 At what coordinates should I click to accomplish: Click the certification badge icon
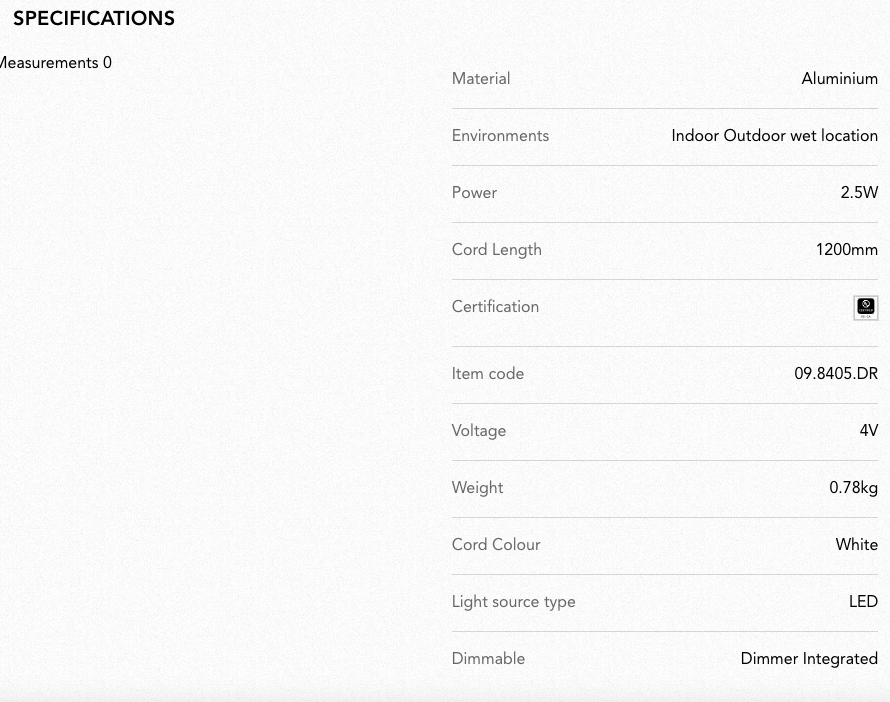point(866,308)
